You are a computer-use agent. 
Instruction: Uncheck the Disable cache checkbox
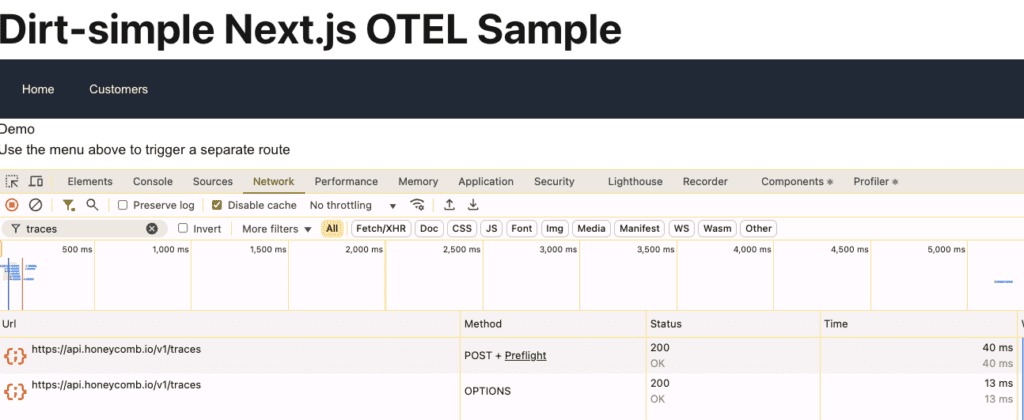pyautogui.click(x=217, y=205)
